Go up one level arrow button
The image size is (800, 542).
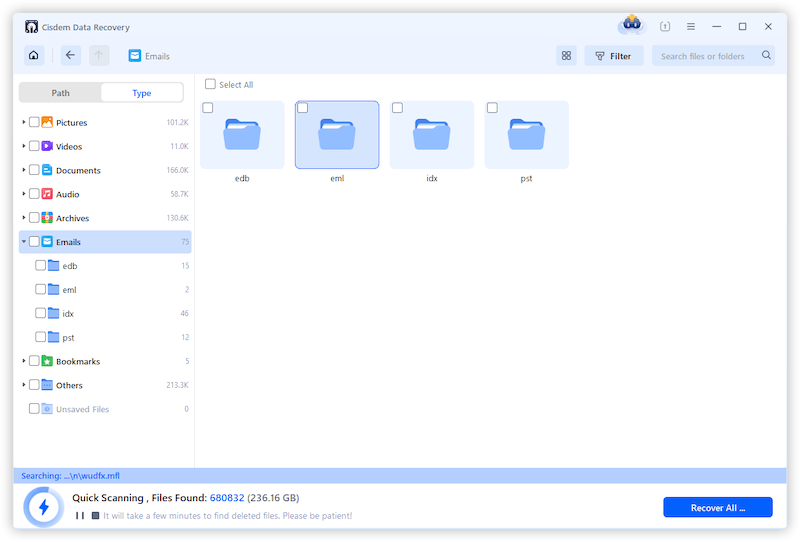click(99, 55)
